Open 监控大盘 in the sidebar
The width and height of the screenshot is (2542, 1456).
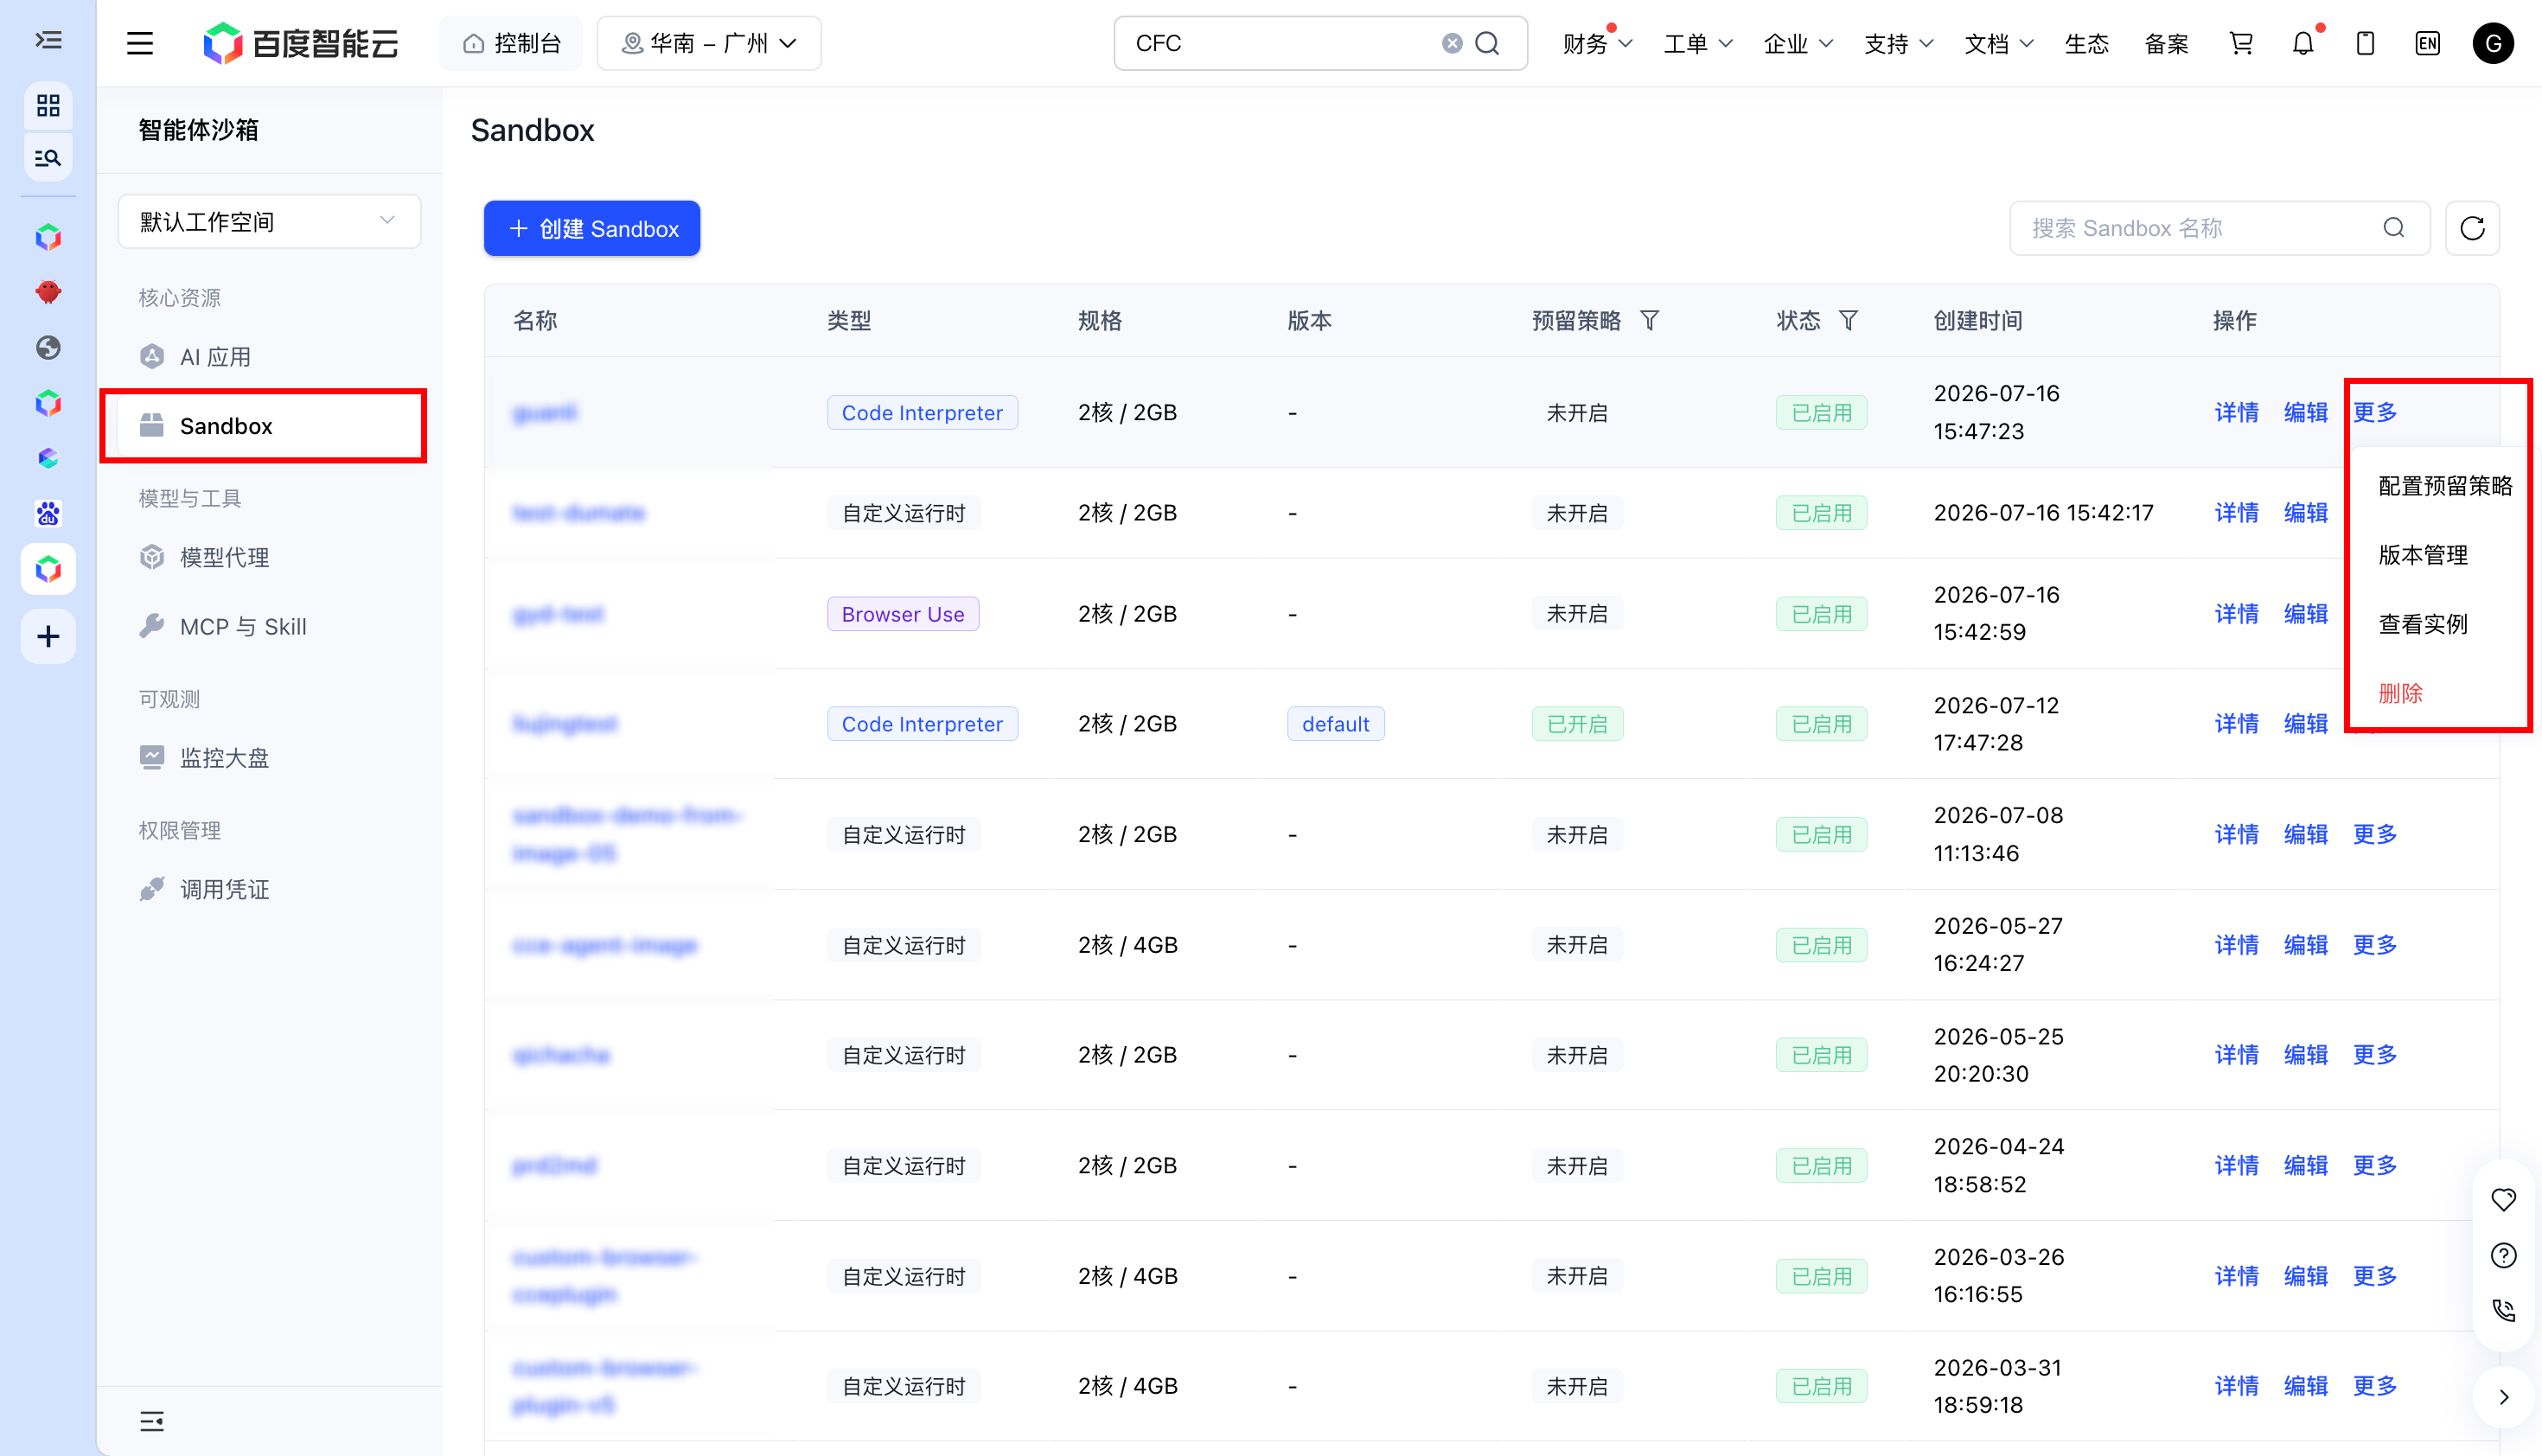(x=269, y=757)
